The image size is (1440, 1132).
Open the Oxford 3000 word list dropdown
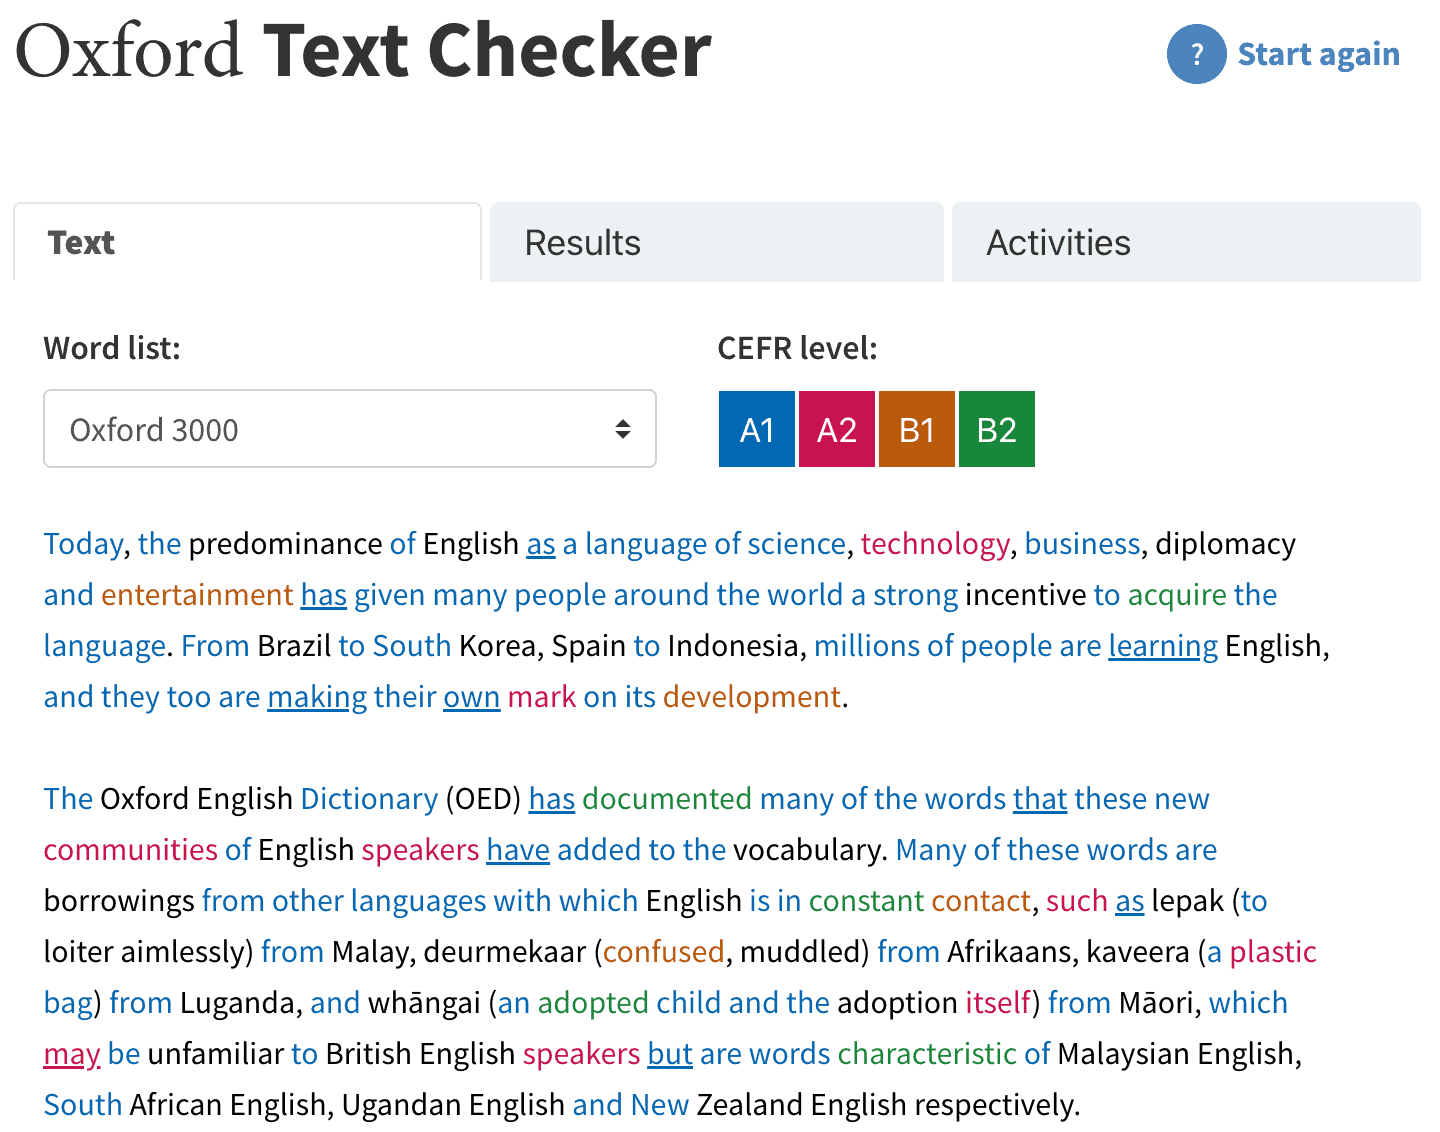pyautogui.click(x=349, y=429)
